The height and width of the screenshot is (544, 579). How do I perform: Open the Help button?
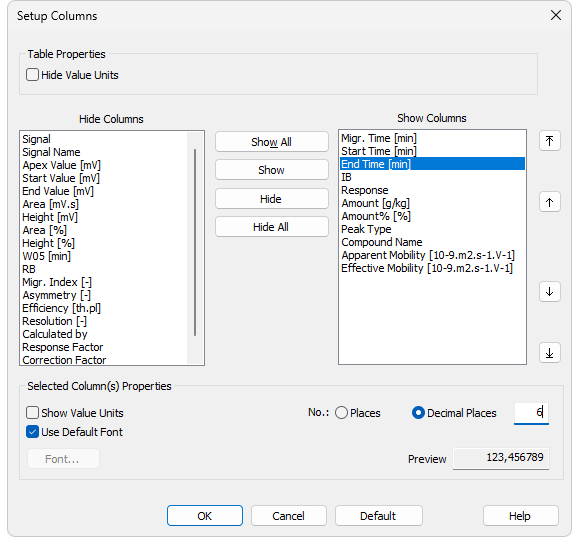[x=520, y=516]
